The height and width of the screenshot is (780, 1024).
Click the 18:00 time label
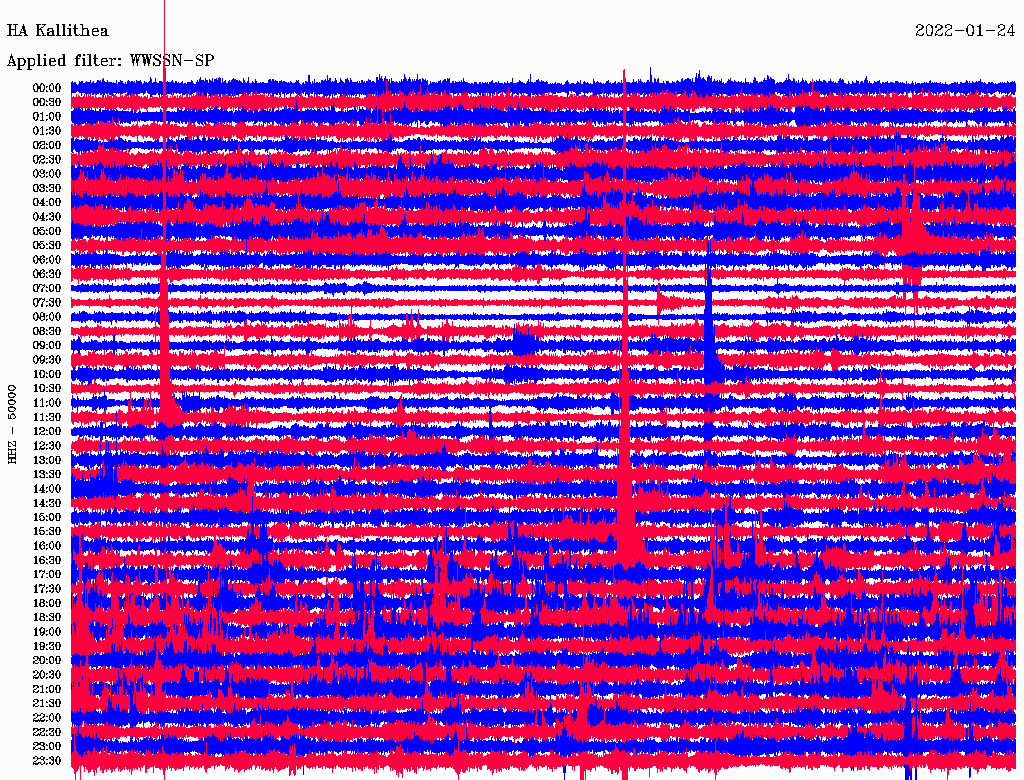point(46,604)
